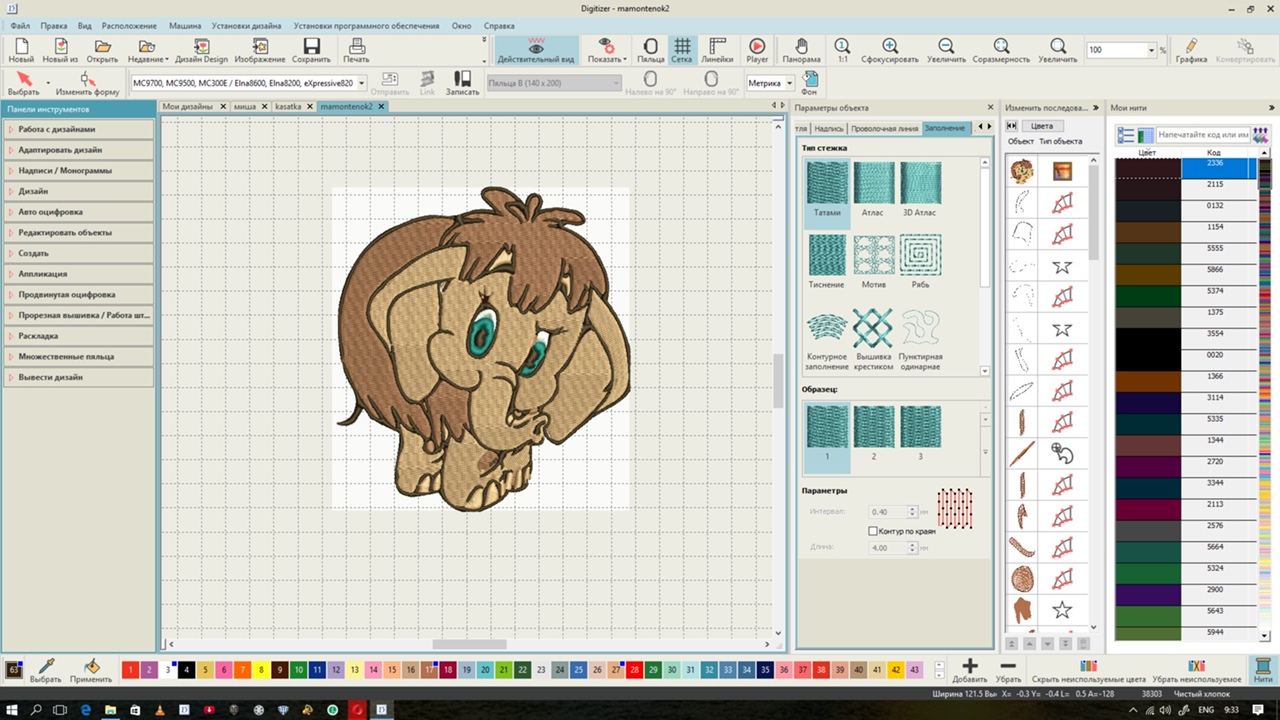Image resolution: width=1280 pixels, height=720 pixels.
Task: Expand the Аппликация toolbox section
Action: (78, 274)
